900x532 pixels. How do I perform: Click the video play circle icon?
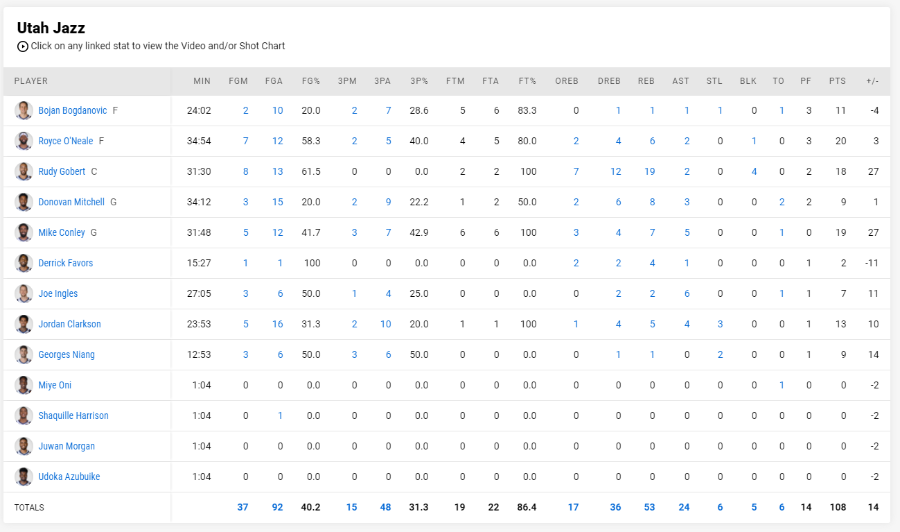[x=22, y=46]
